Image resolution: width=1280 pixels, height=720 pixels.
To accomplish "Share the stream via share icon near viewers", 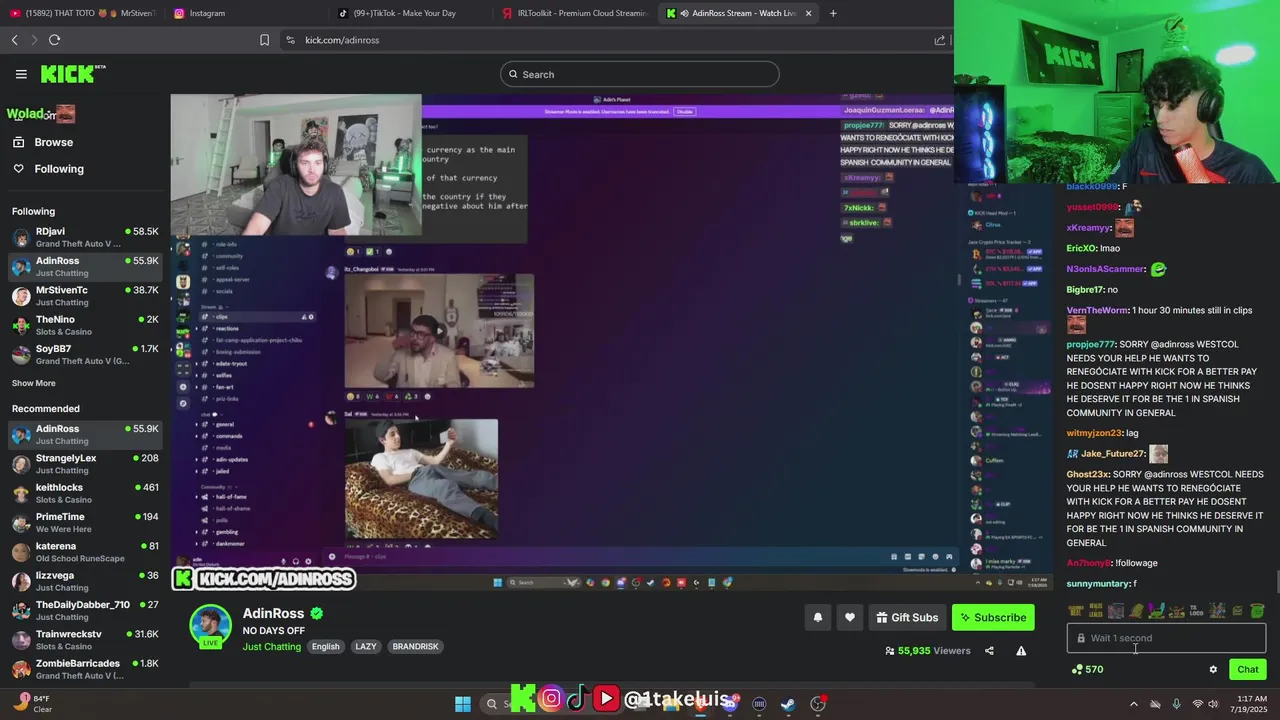I will coord(989,651).
